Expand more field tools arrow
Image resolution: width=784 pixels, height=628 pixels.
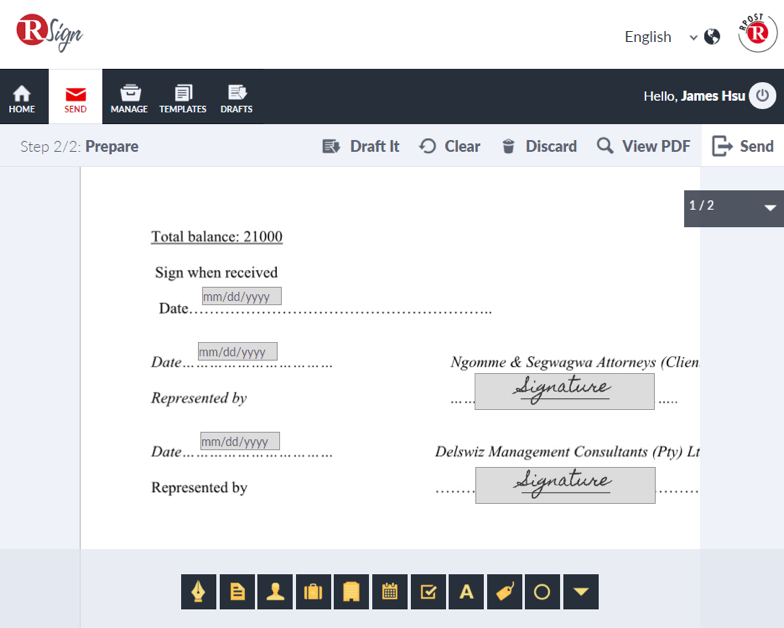click(580, 592)
